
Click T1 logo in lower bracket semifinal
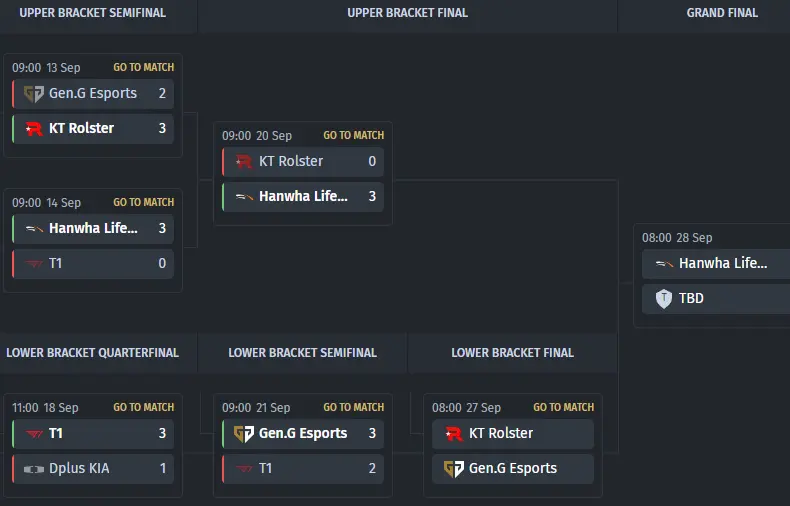coord(244,469)
